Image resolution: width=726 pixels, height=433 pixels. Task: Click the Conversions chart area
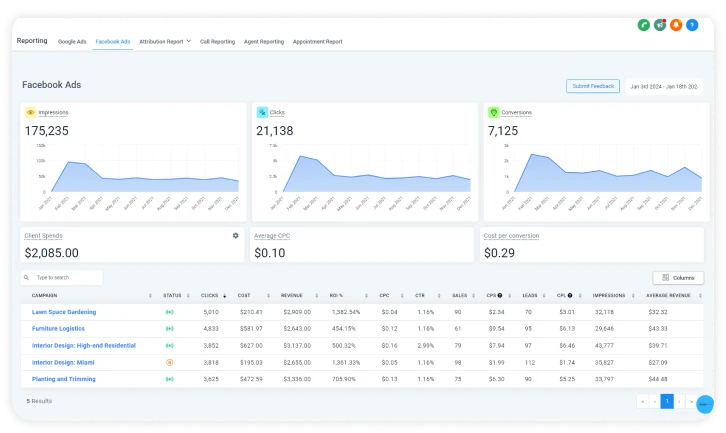(x=608, y=169)
